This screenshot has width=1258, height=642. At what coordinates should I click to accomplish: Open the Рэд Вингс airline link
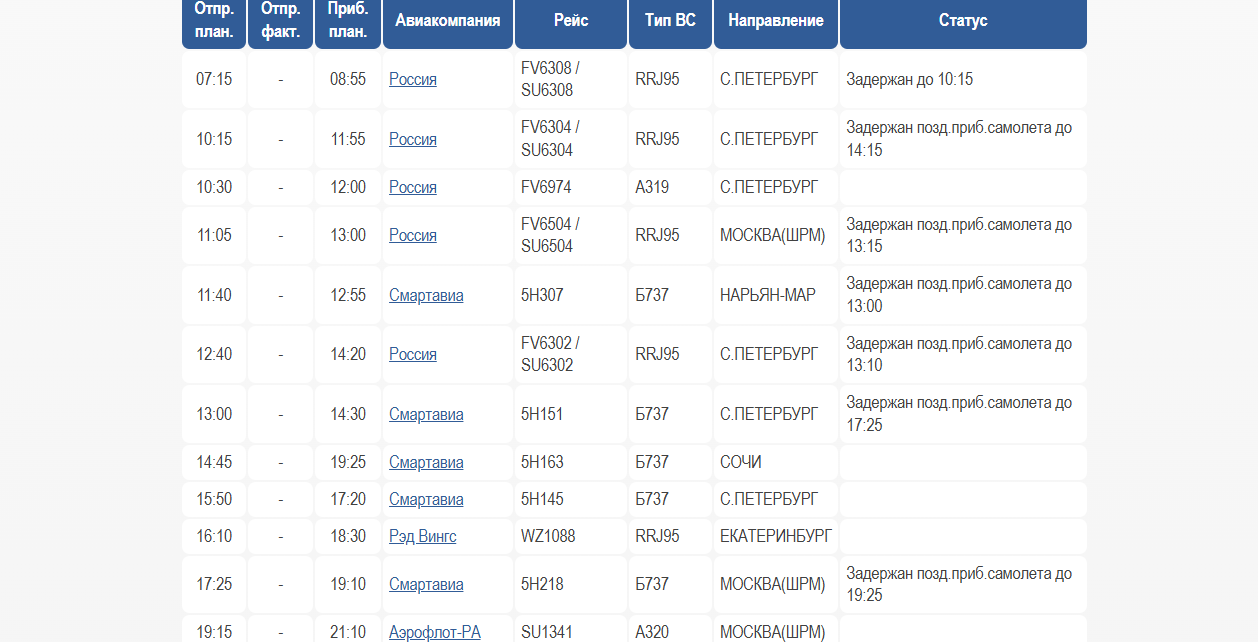click(422, 536)
